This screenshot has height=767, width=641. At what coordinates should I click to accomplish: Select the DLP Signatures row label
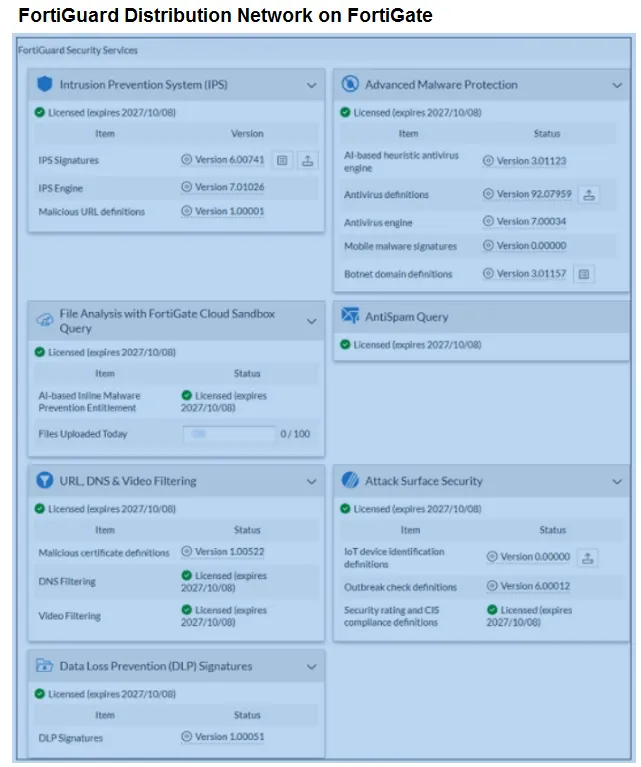point(70,738)
